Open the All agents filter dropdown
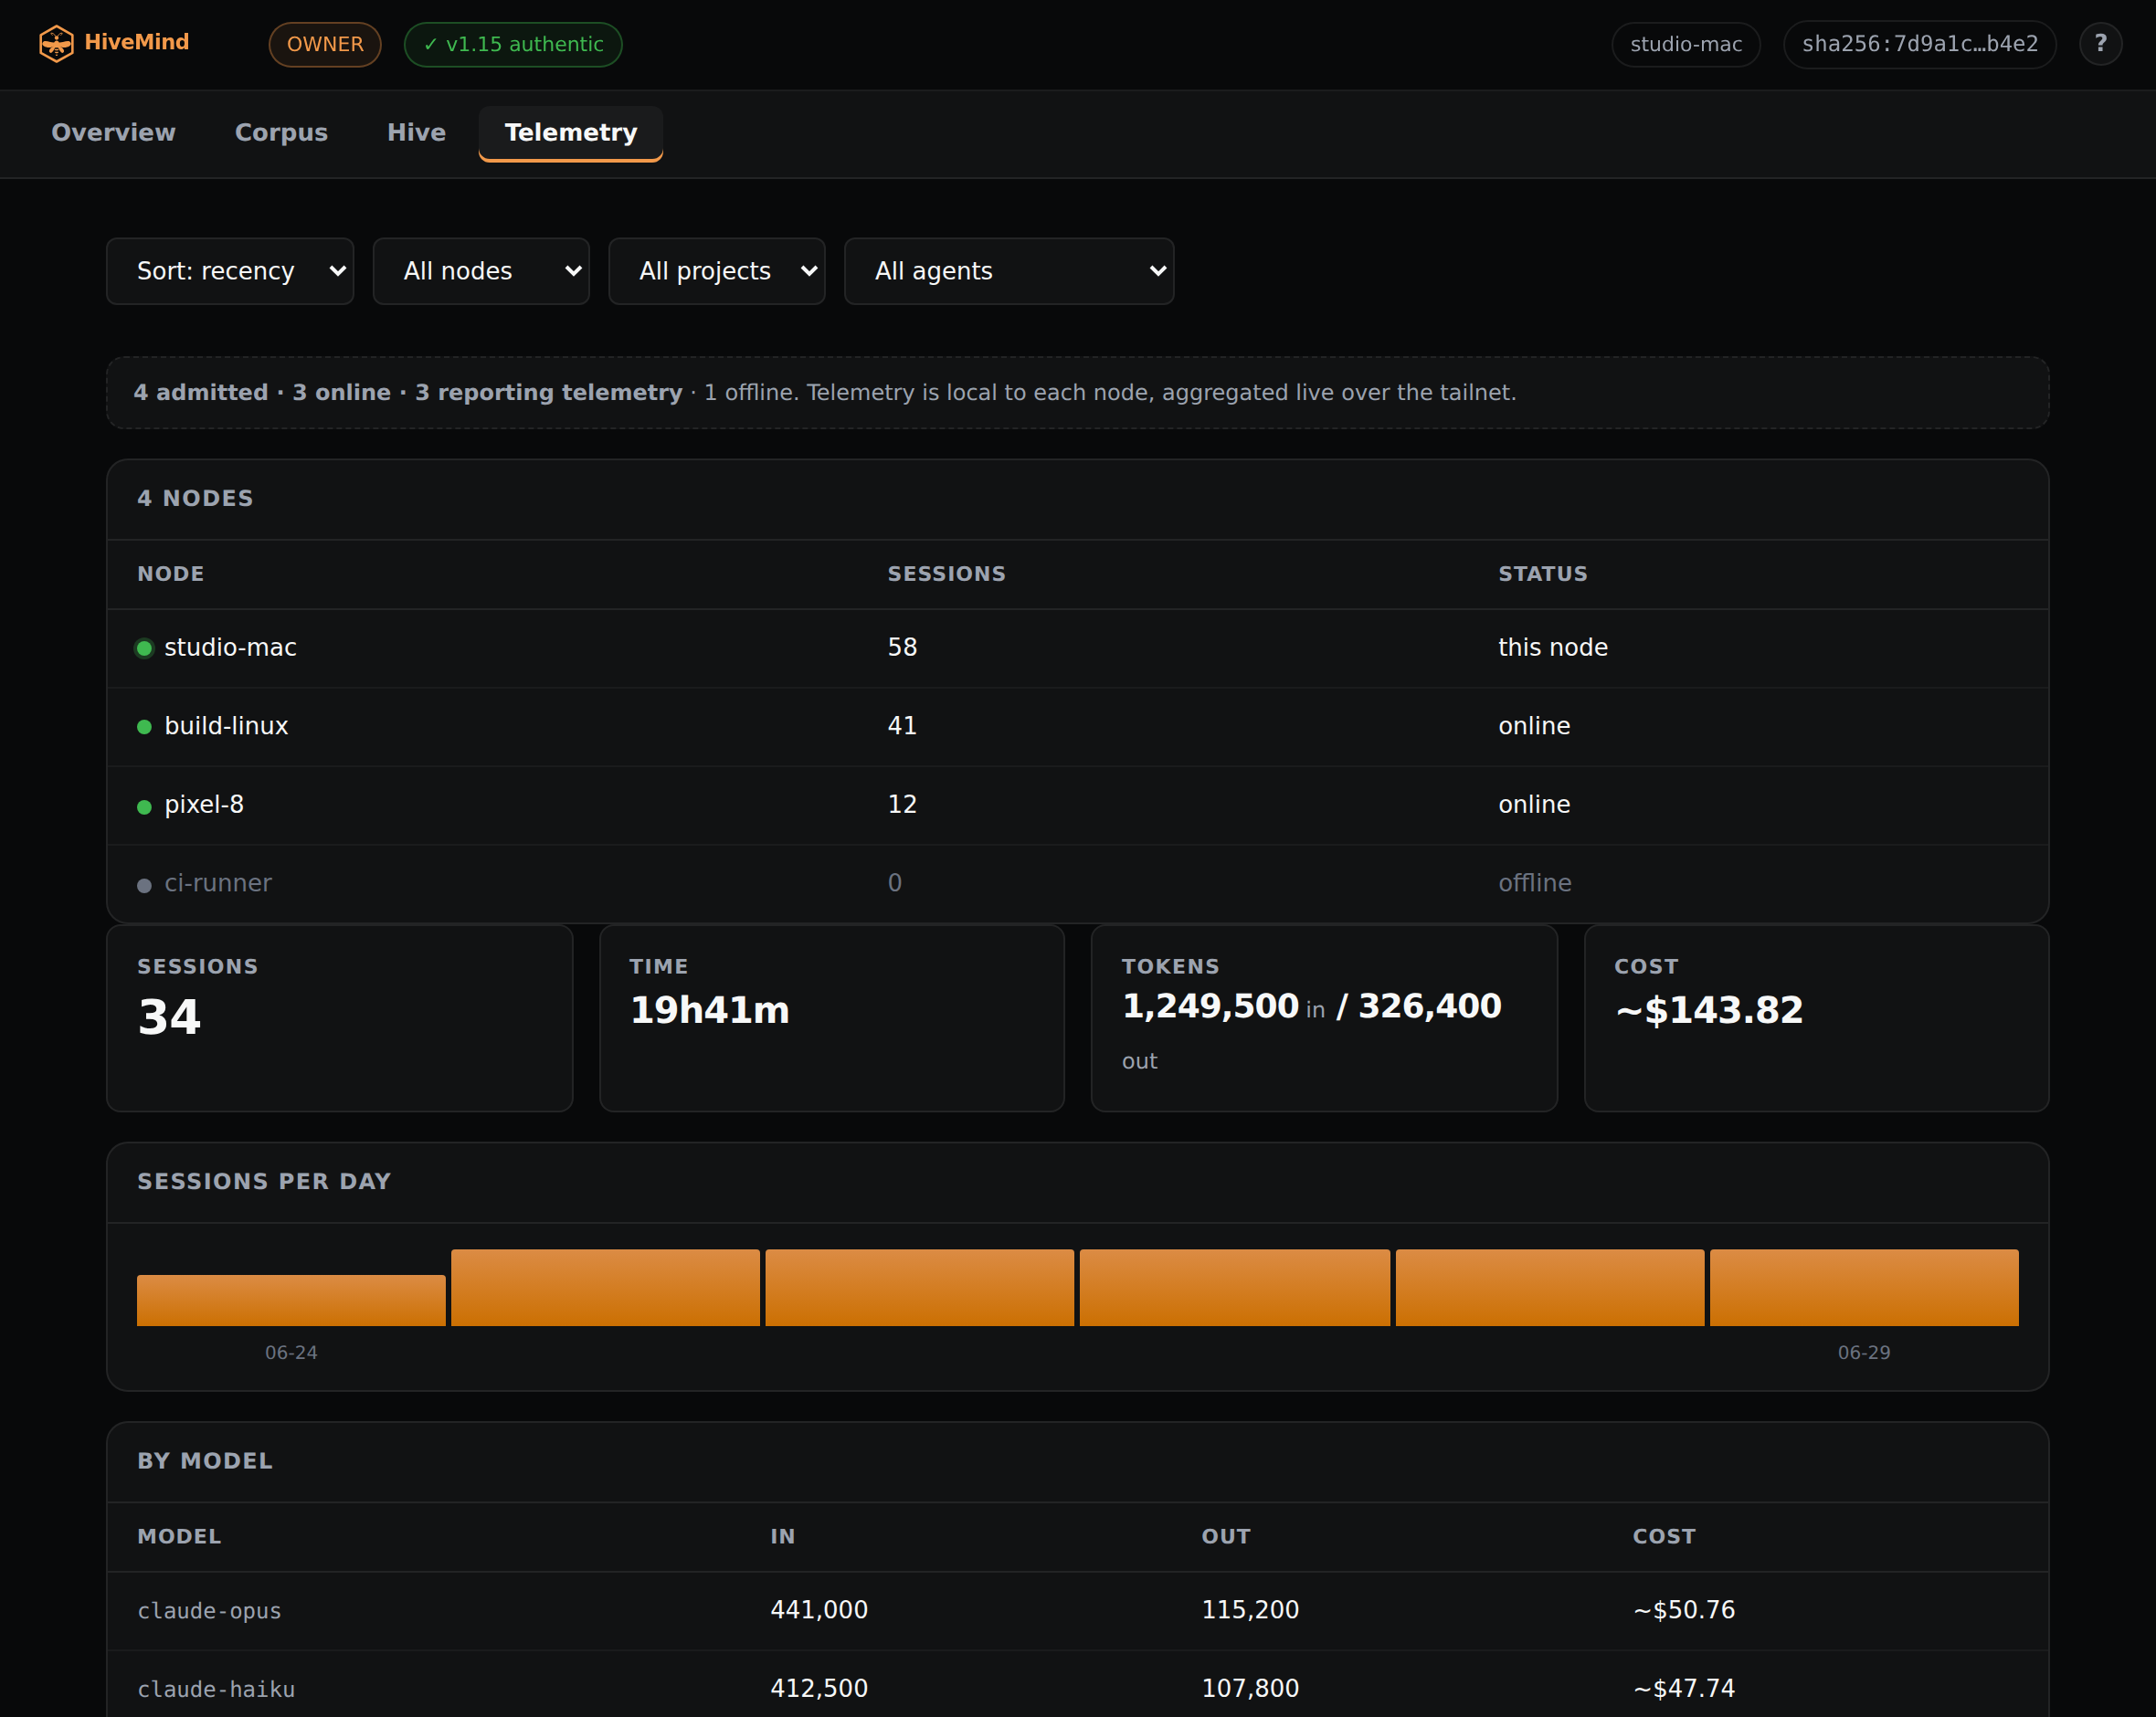Image resolution: width=2156 pixels, height=1717 pixels. tap(1009, 271)
